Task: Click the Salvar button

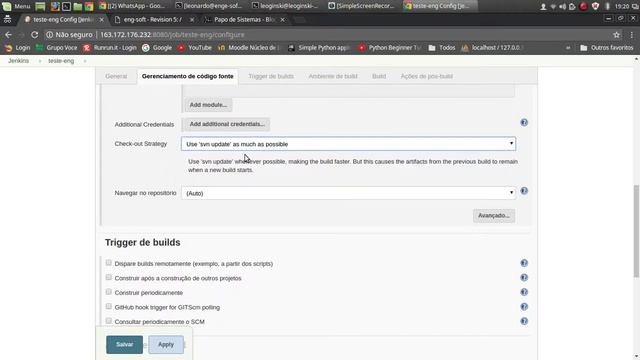Action: tap(124, 344)
